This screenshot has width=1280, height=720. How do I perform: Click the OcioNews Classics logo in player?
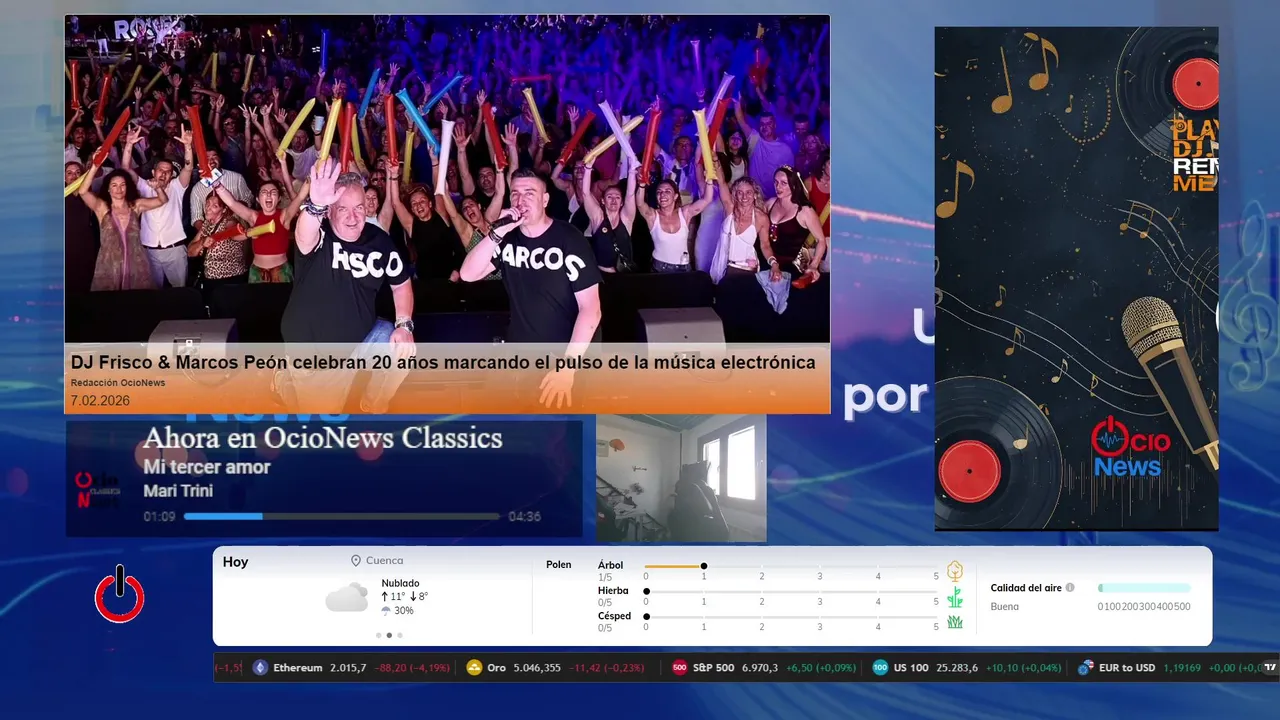[98, 489]
